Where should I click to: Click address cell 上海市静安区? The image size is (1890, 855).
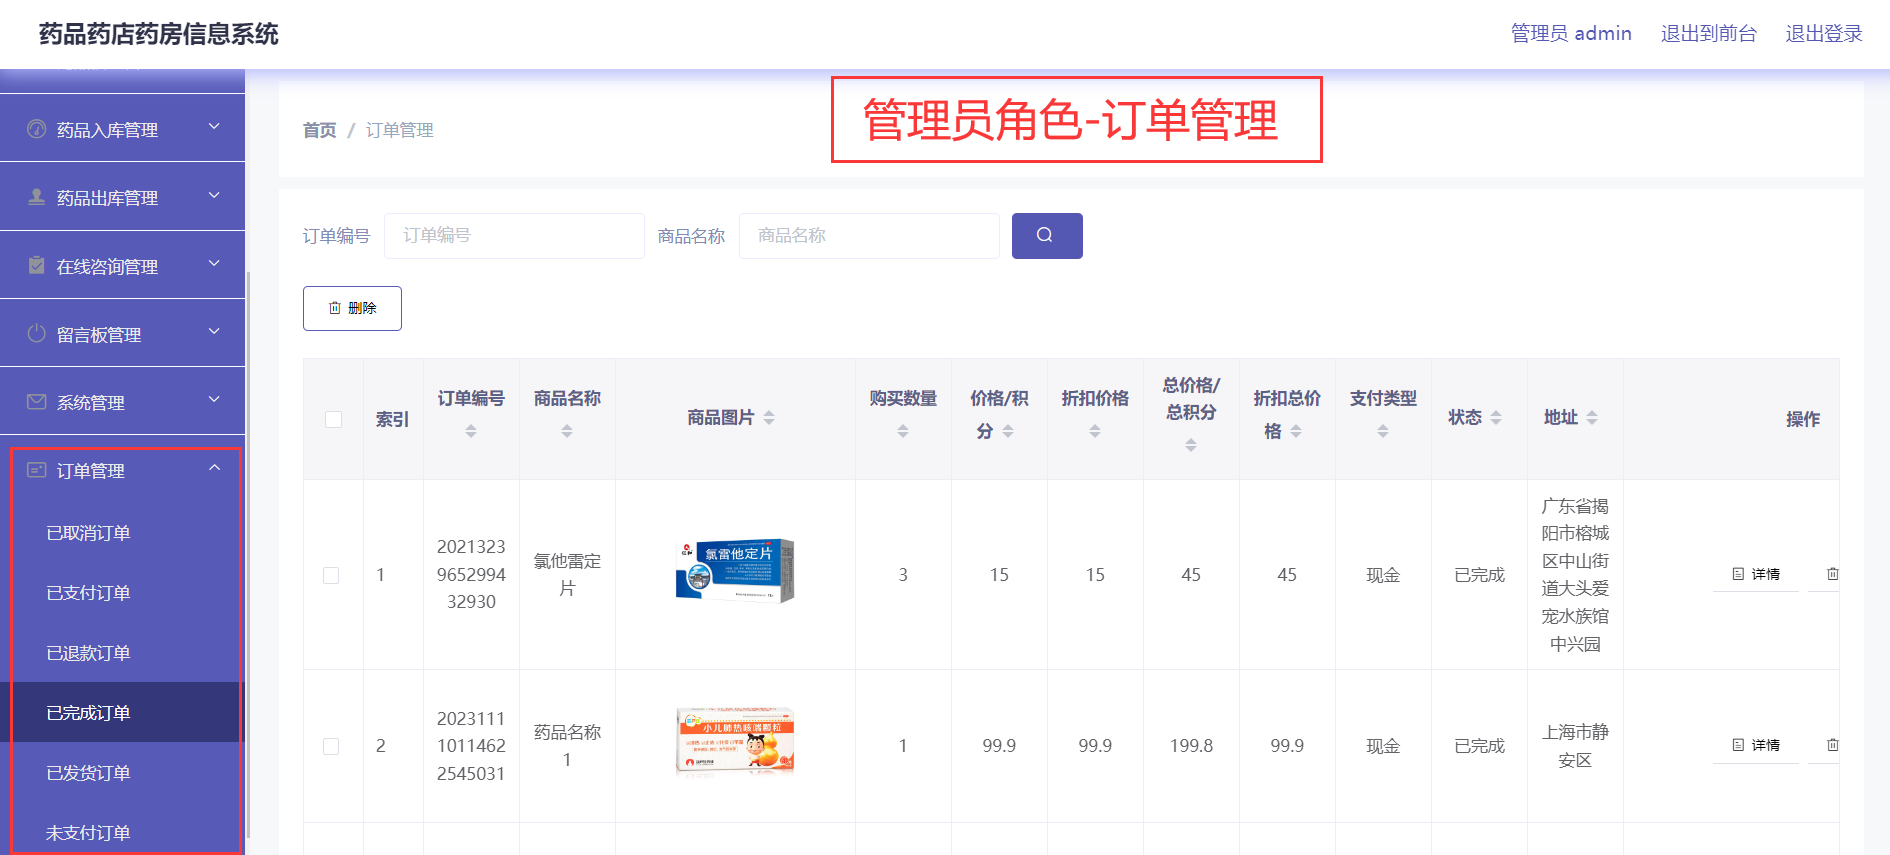[x=1575, y=746]
